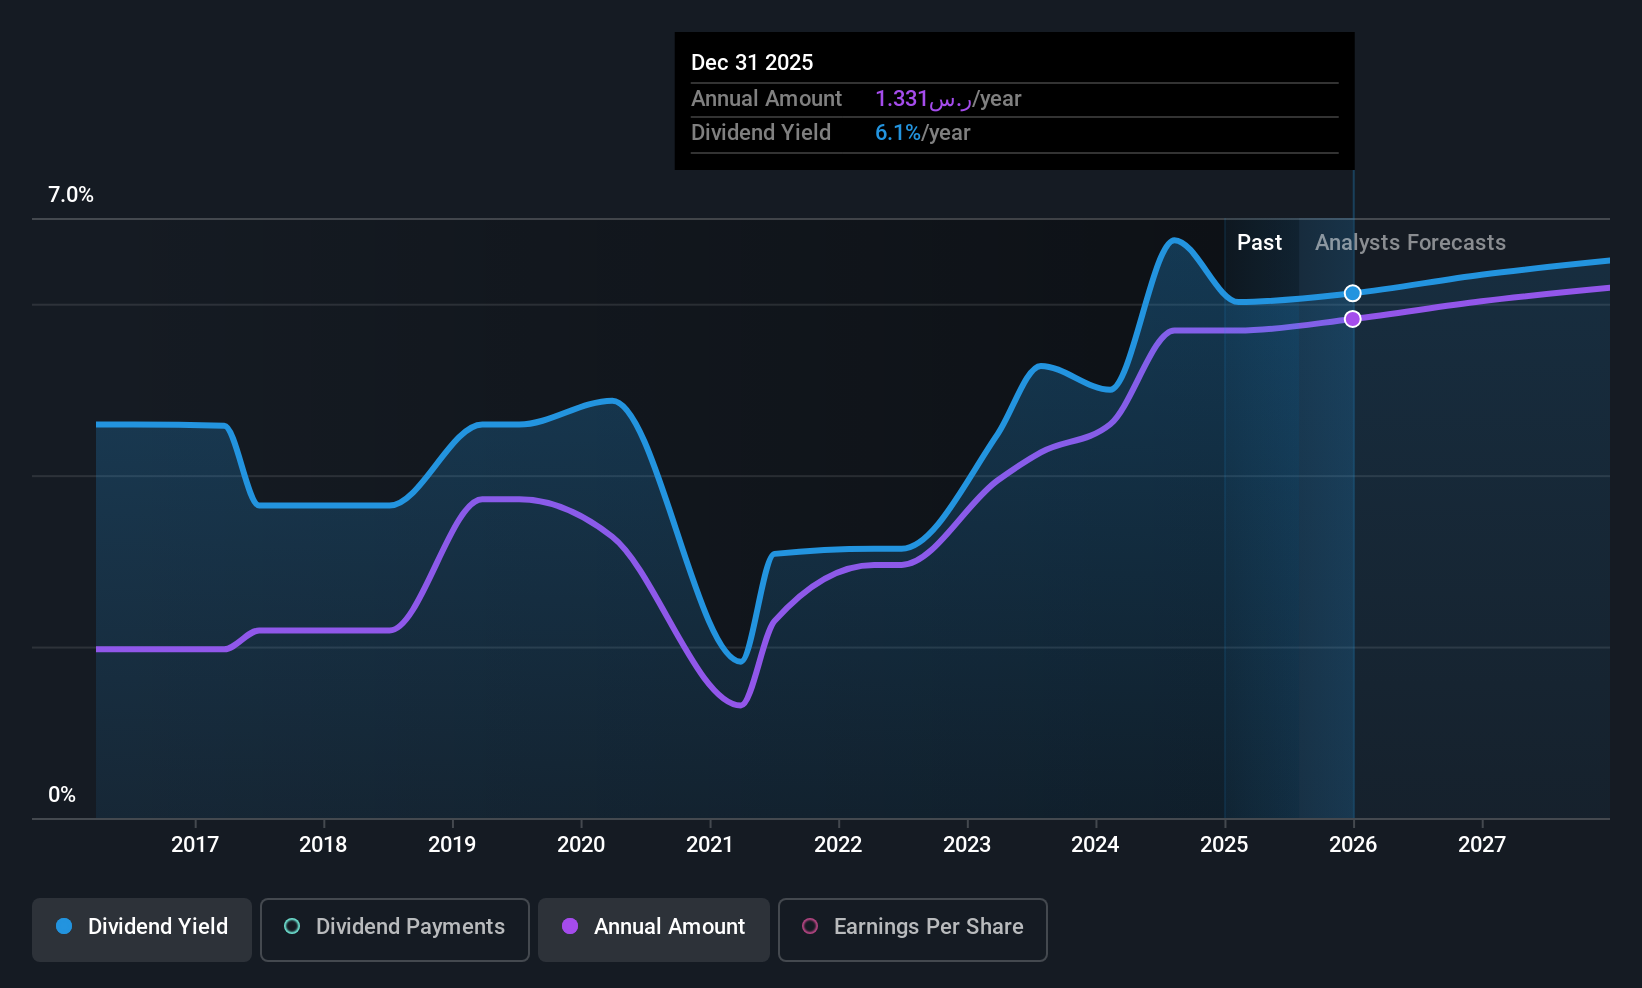The image size is (1642, 988).
Task: Click the 2025 x-axis label
Action: [x=1224, y=845]
